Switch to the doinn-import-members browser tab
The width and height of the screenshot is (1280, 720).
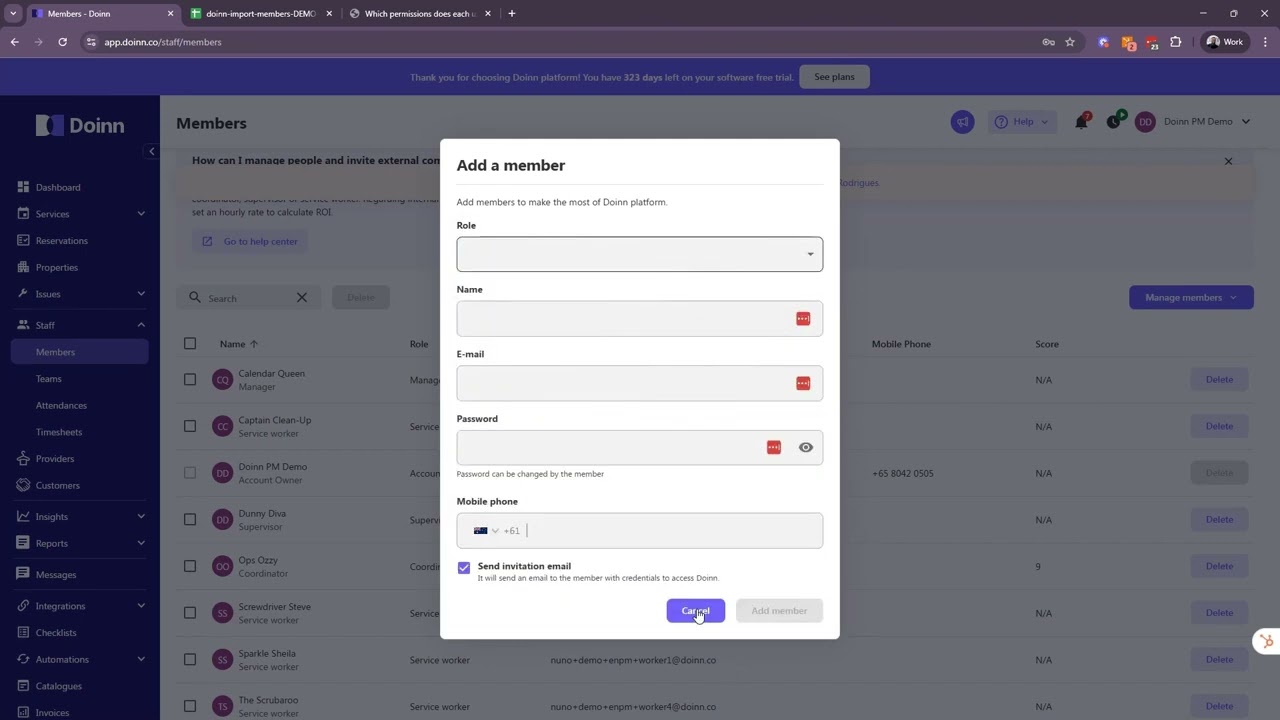click(x=260, y=14)
